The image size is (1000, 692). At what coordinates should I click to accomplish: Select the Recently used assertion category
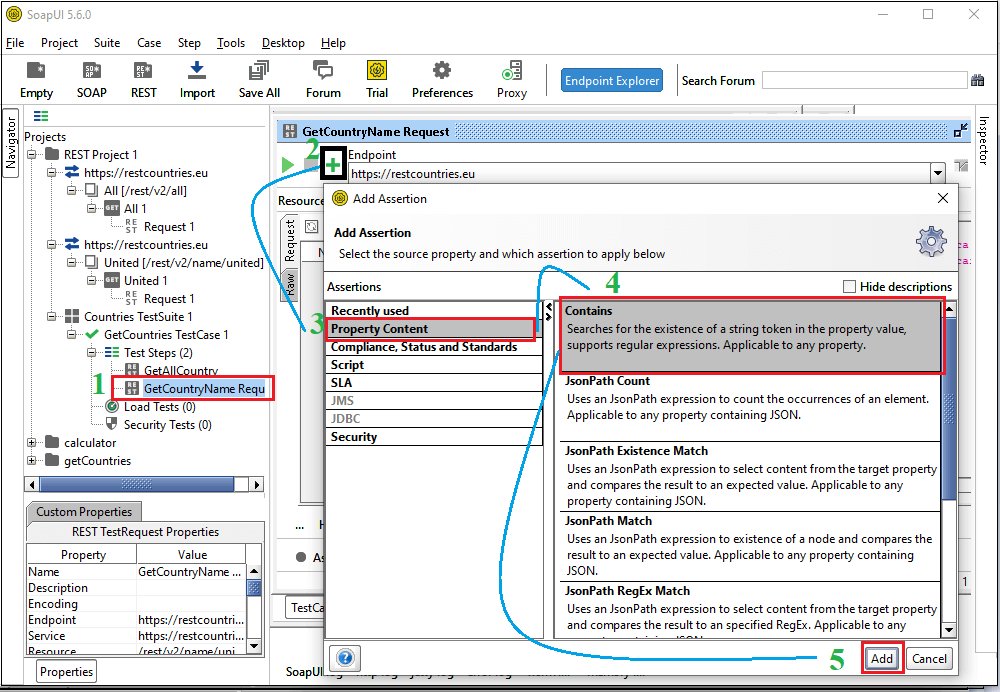point(434,311)
